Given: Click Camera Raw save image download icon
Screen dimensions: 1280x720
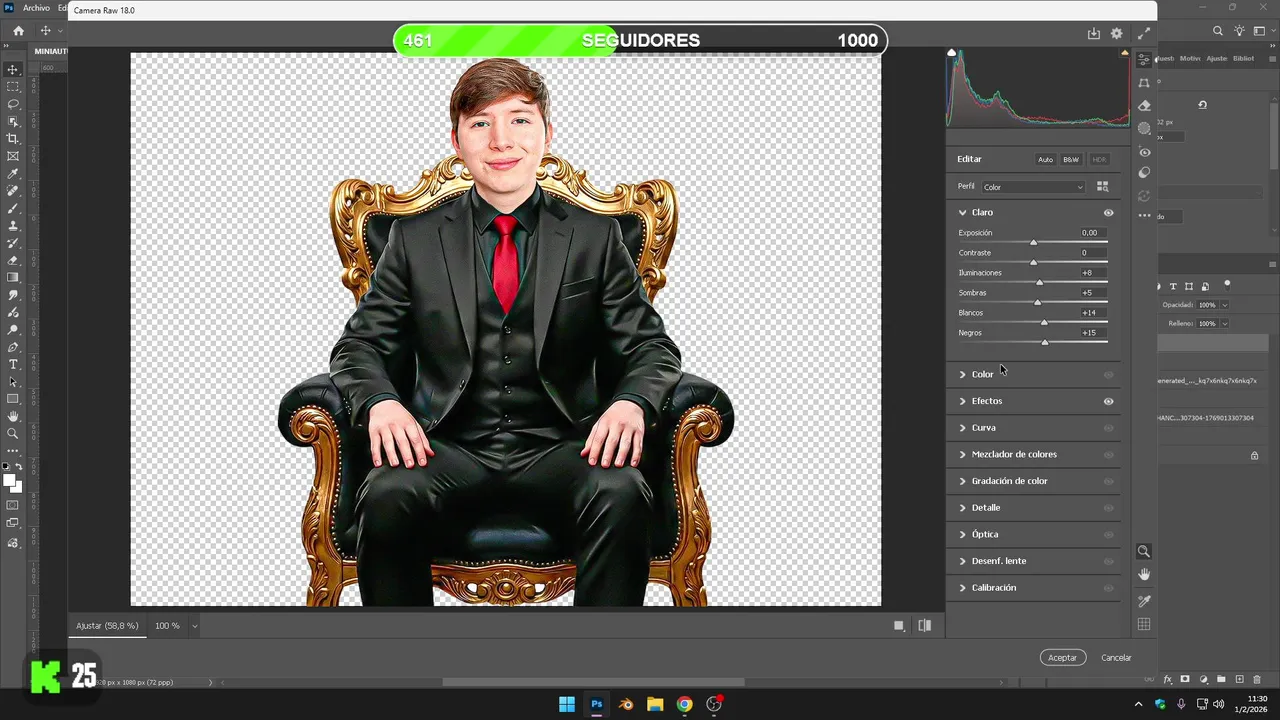Looking at the screenshot, I should [x=1094, y=33].
